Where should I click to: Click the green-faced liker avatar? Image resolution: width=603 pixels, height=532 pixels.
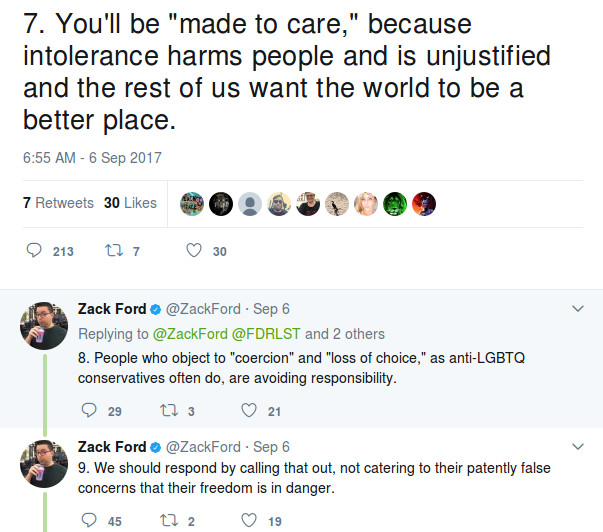pyautogui.click(x=395, y=204)
